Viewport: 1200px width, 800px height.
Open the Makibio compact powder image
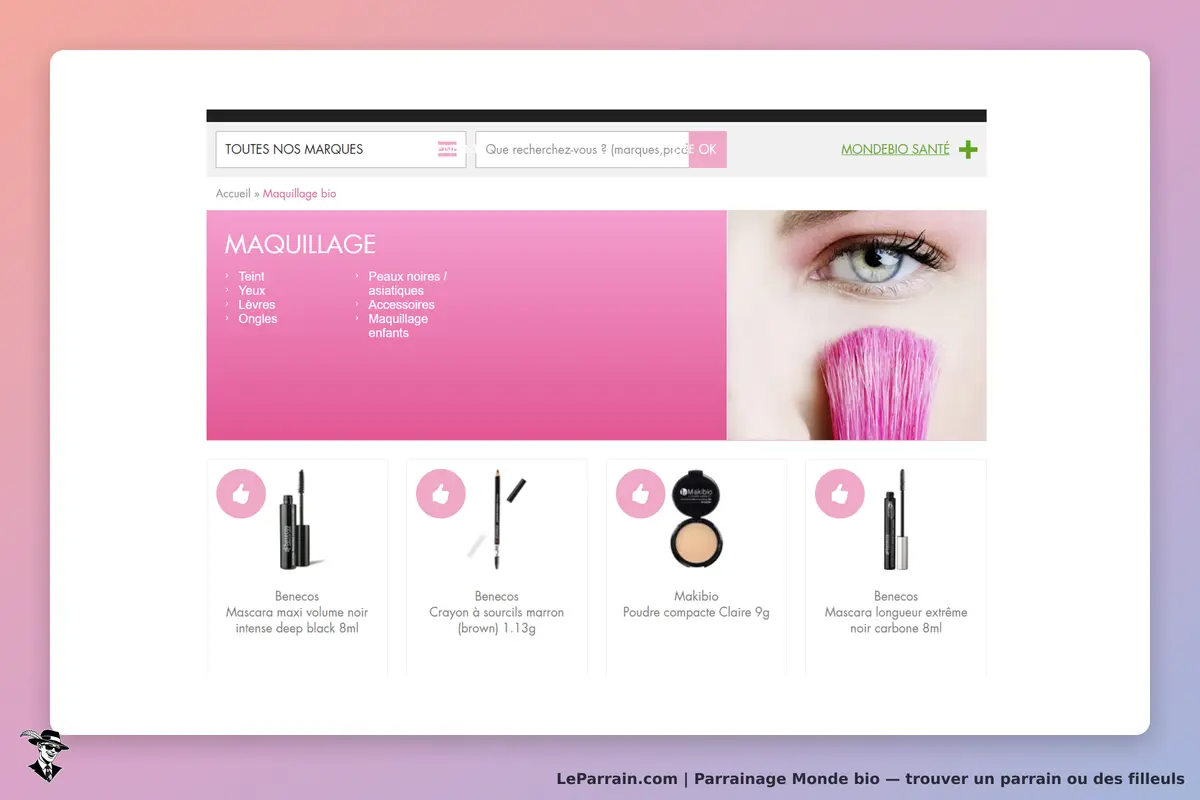tap(696, 518)
